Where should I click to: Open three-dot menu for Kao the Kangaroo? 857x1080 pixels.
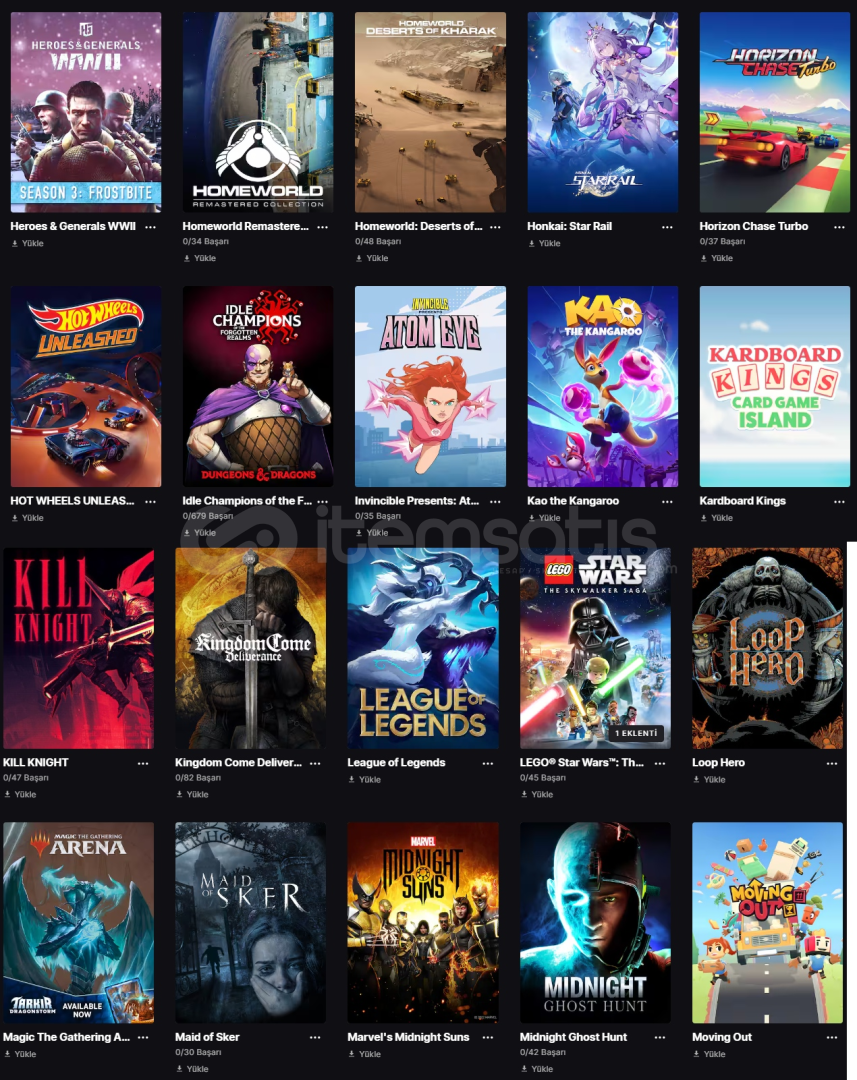[667, 501]
